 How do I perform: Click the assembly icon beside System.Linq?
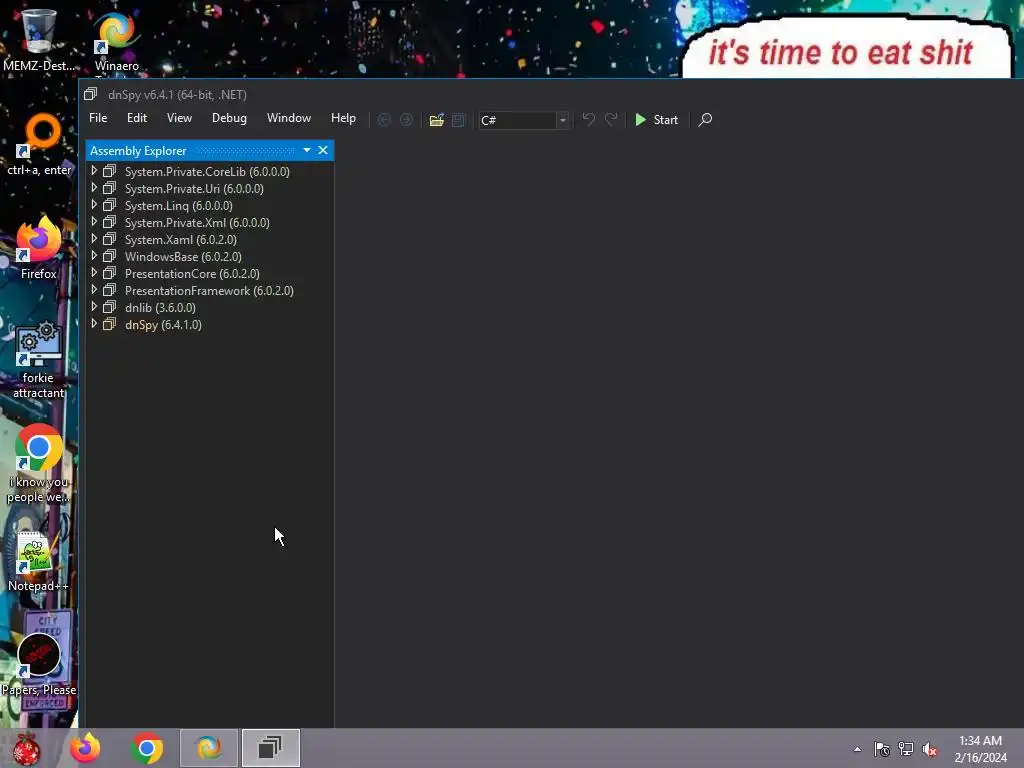click(110, 205)
